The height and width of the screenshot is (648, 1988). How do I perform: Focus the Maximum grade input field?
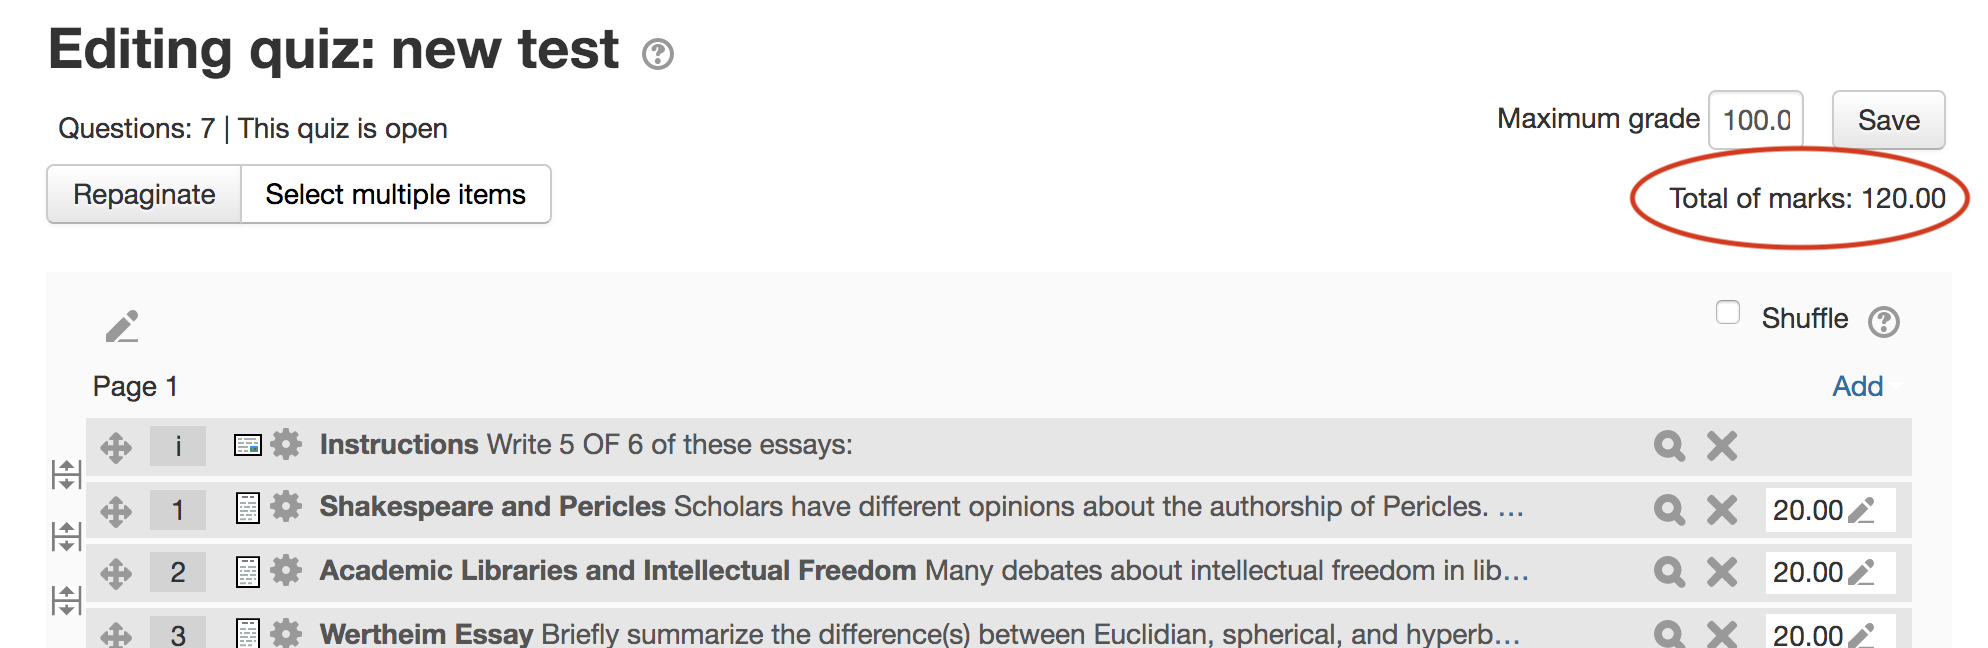coord(1756,120)
